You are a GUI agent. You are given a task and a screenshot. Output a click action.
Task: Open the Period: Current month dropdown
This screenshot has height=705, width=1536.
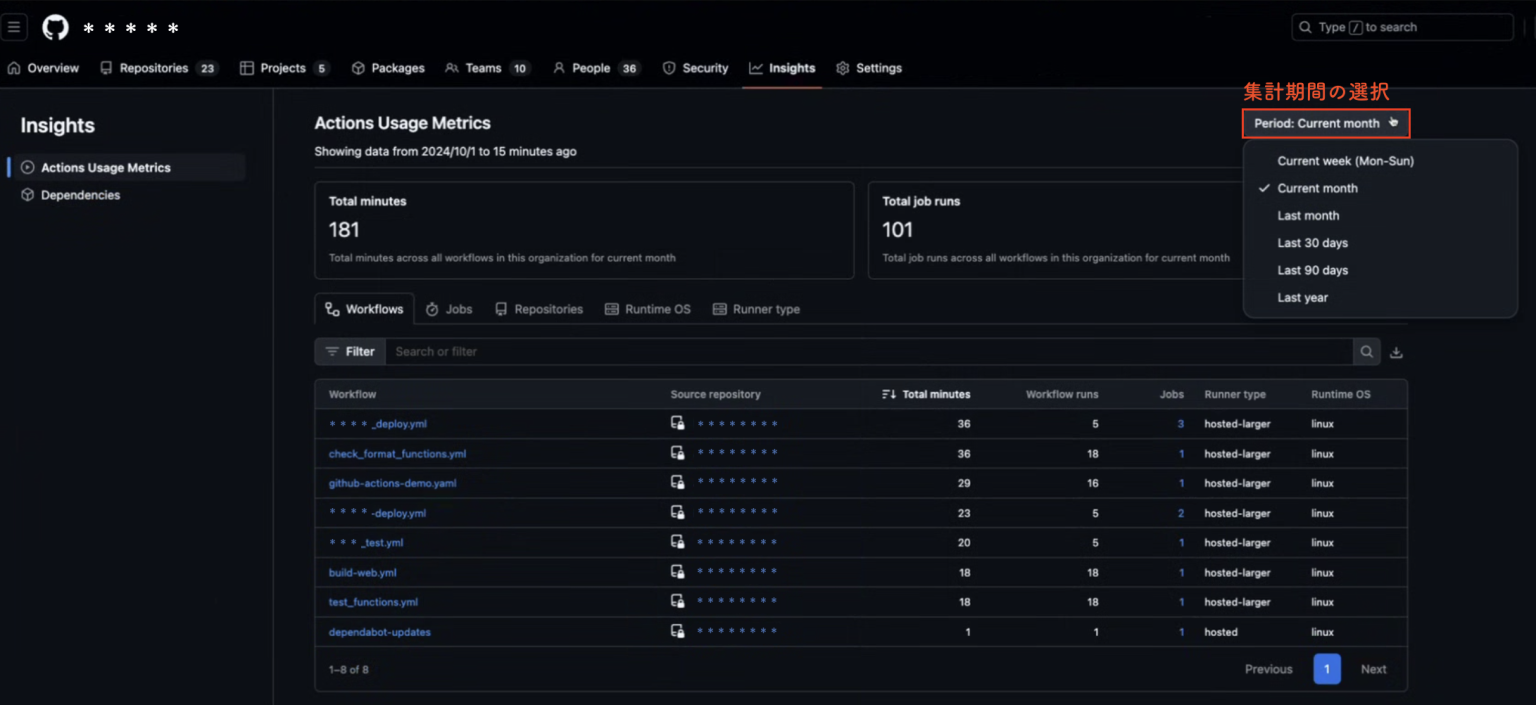point(1325,123)
